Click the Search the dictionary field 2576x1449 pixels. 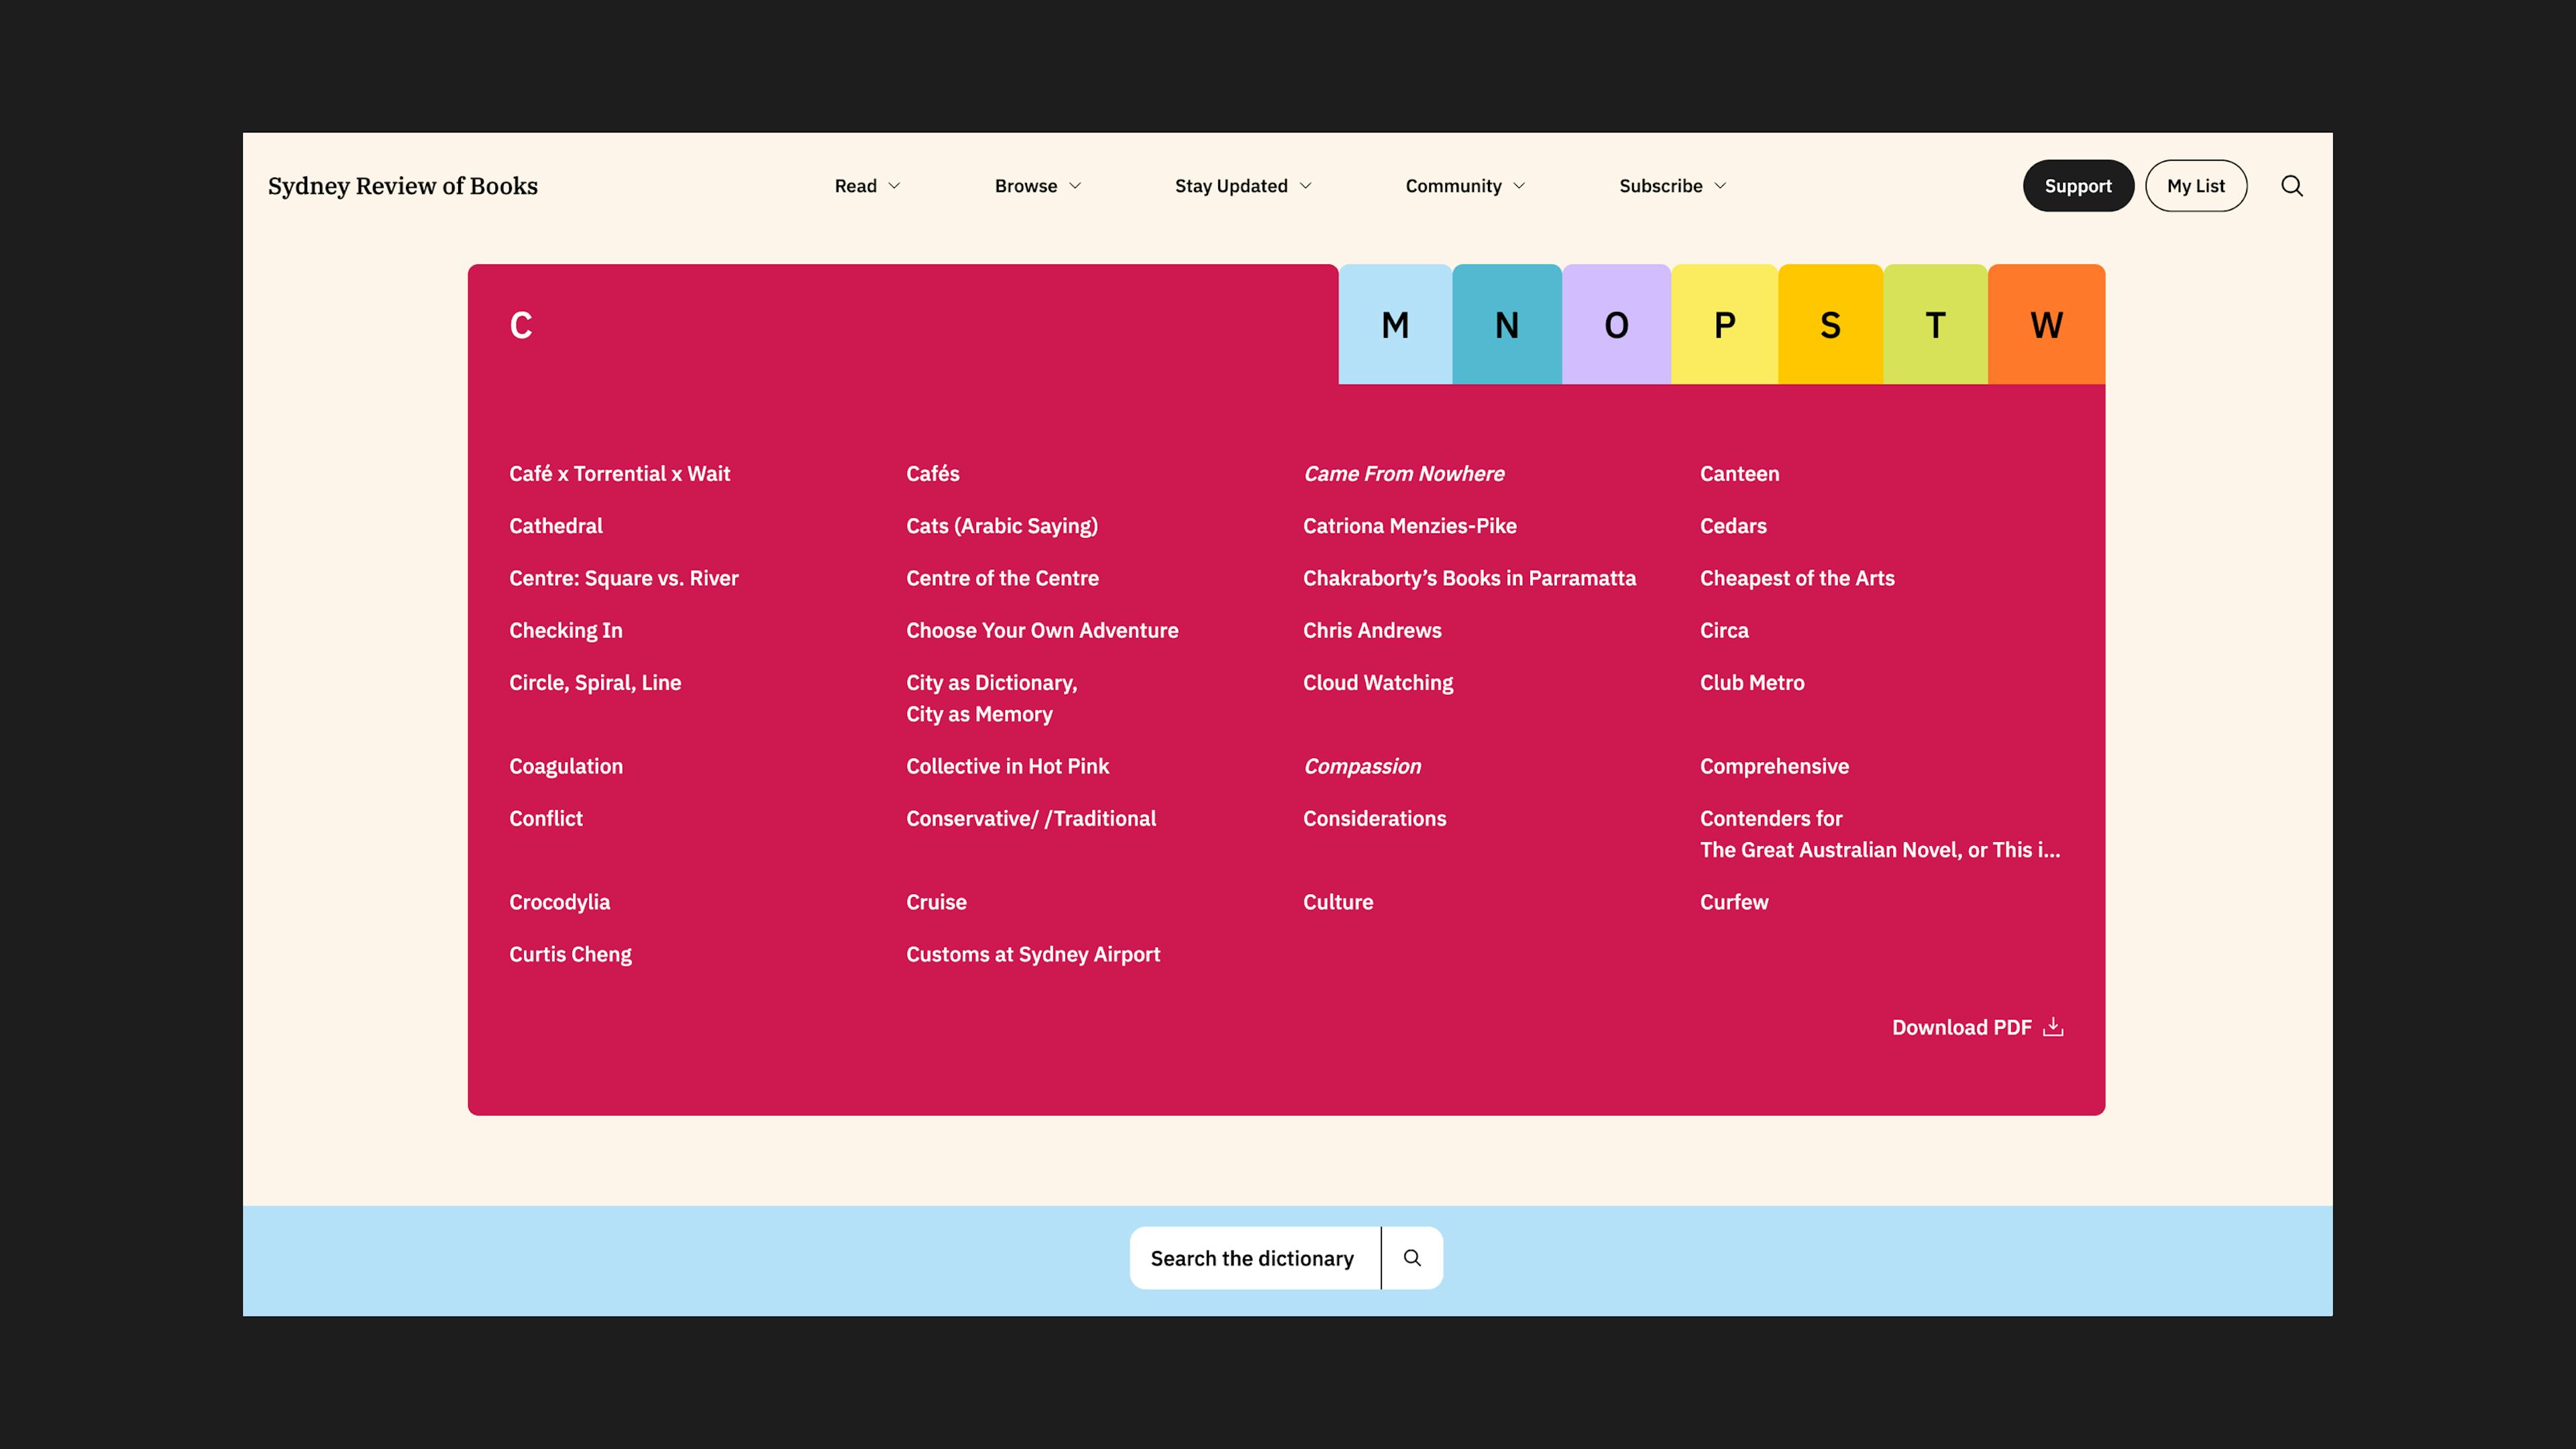pos(1252,1258)
